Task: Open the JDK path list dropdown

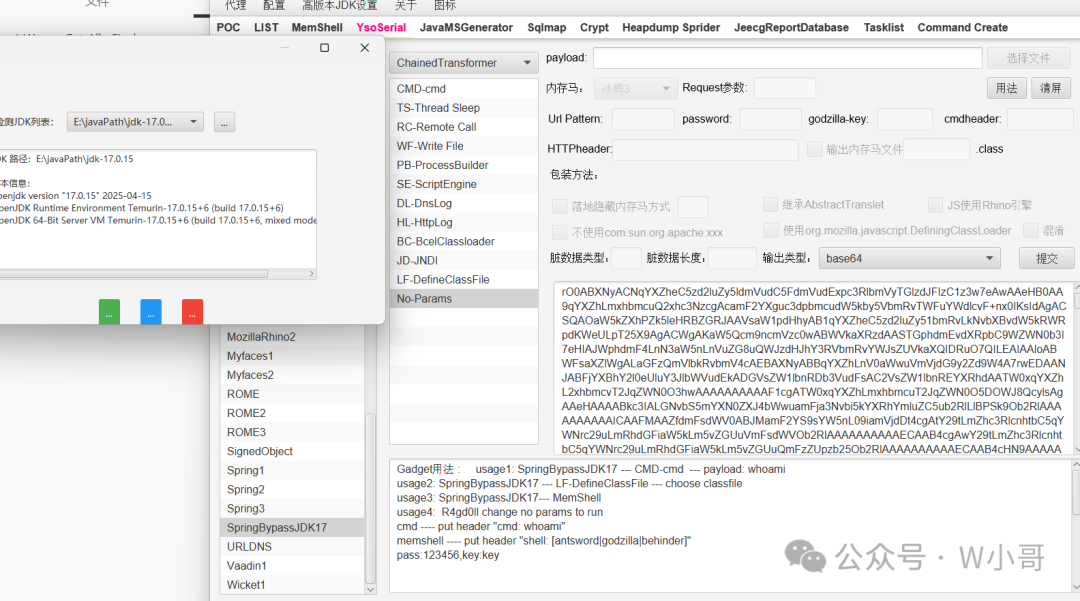Action: (x=135, y=122)
